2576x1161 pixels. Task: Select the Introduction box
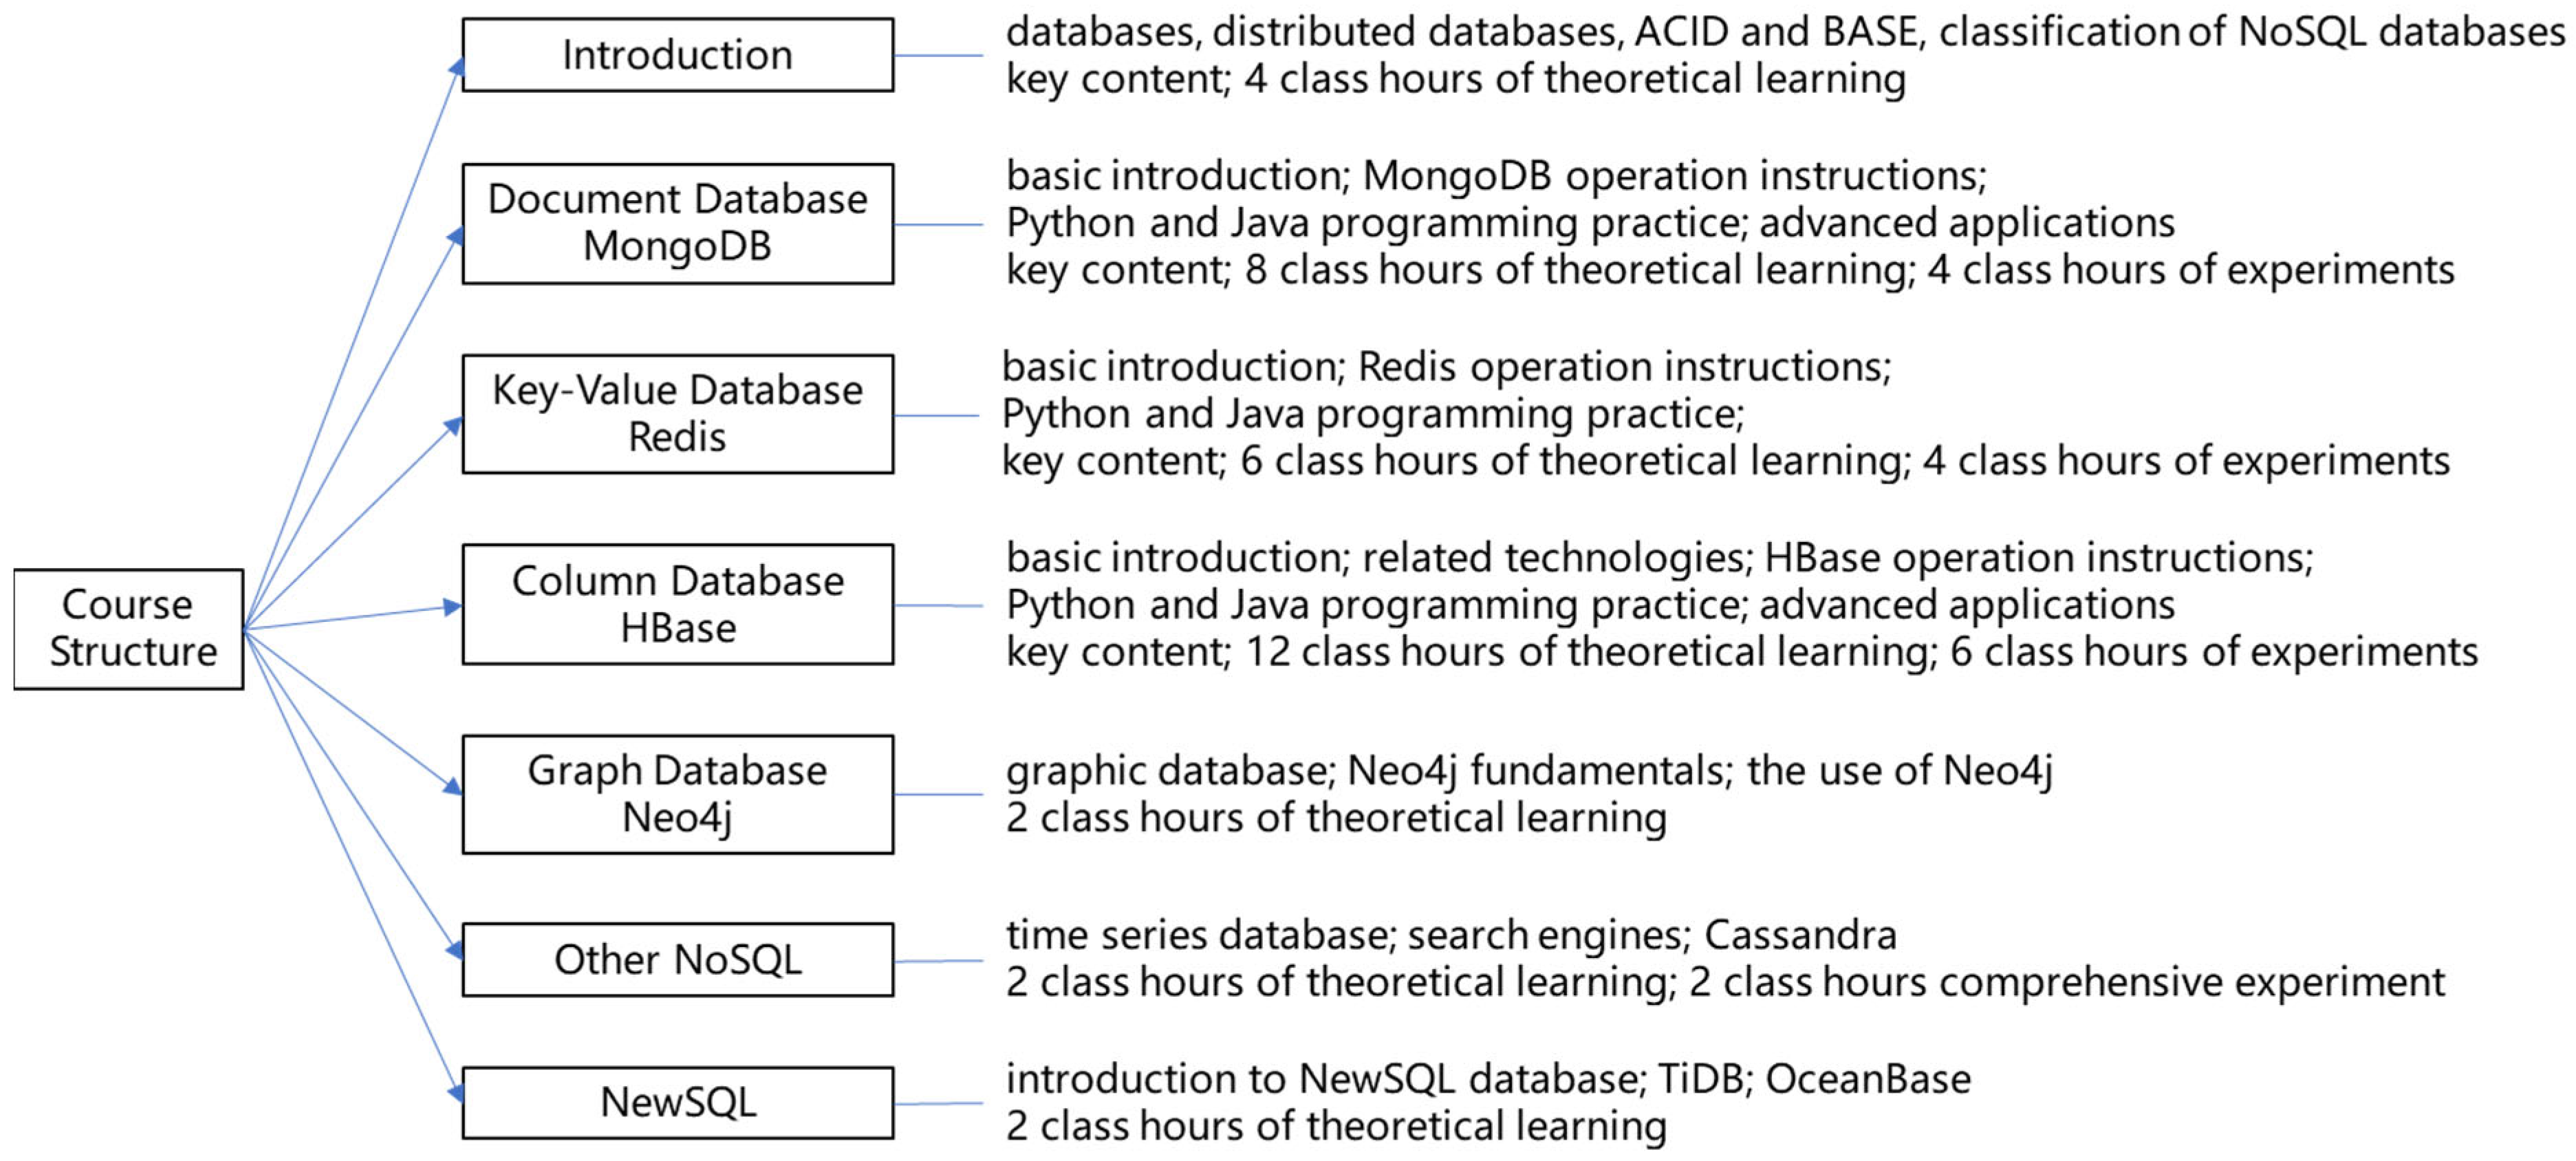click(x=677, y=55)
